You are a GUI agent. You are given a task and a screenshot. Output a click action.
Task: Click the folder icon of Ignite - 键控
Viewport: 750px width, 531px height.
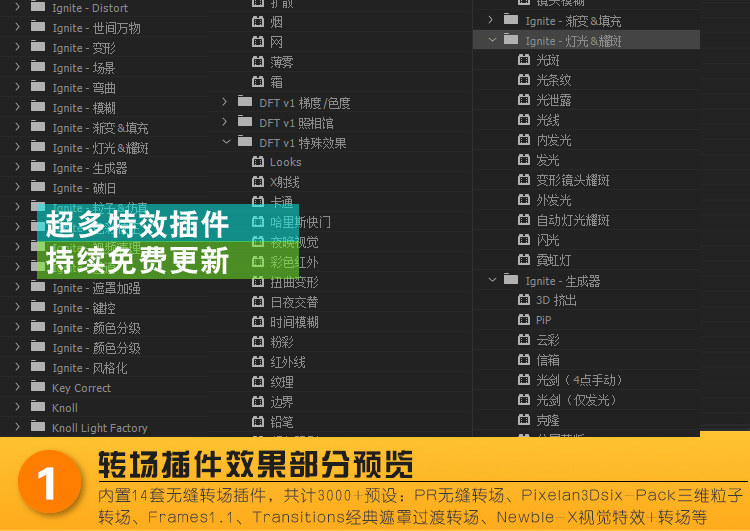[38, 307]
